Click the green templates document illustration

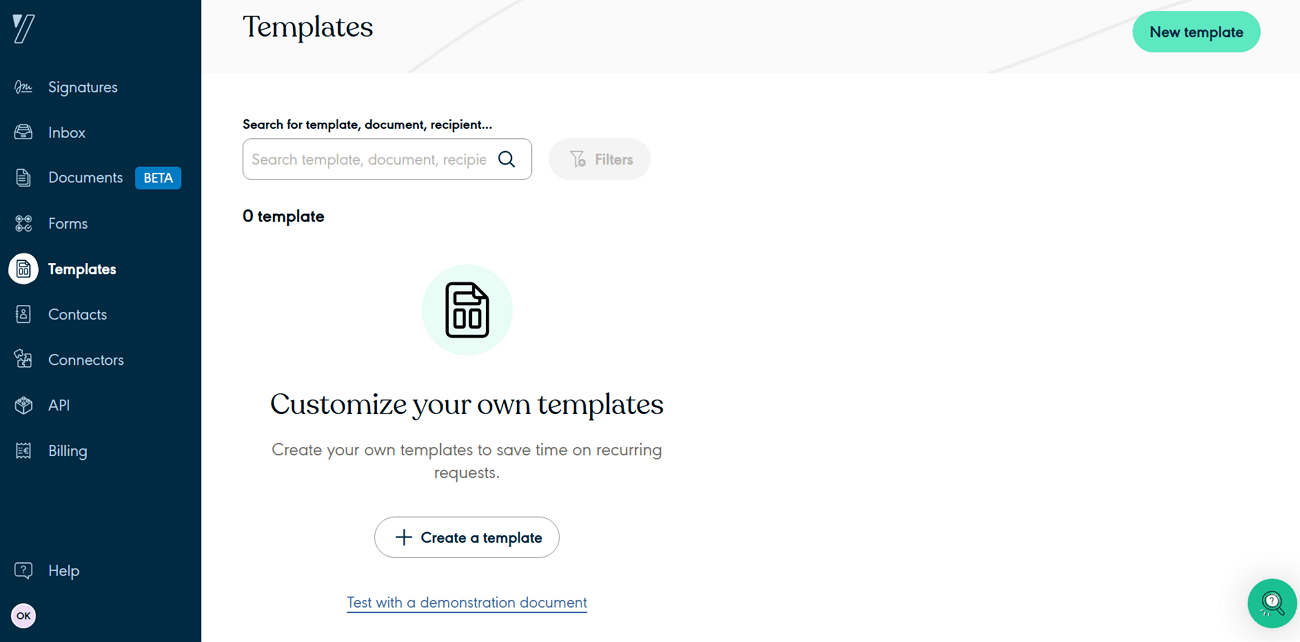[467, 310]
